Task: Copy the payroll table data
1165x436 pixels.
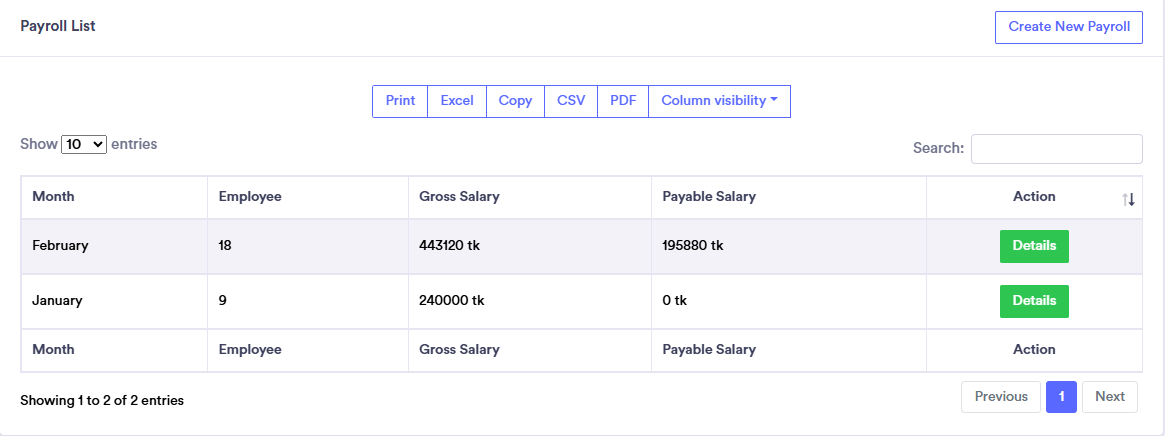Action: 515,101
